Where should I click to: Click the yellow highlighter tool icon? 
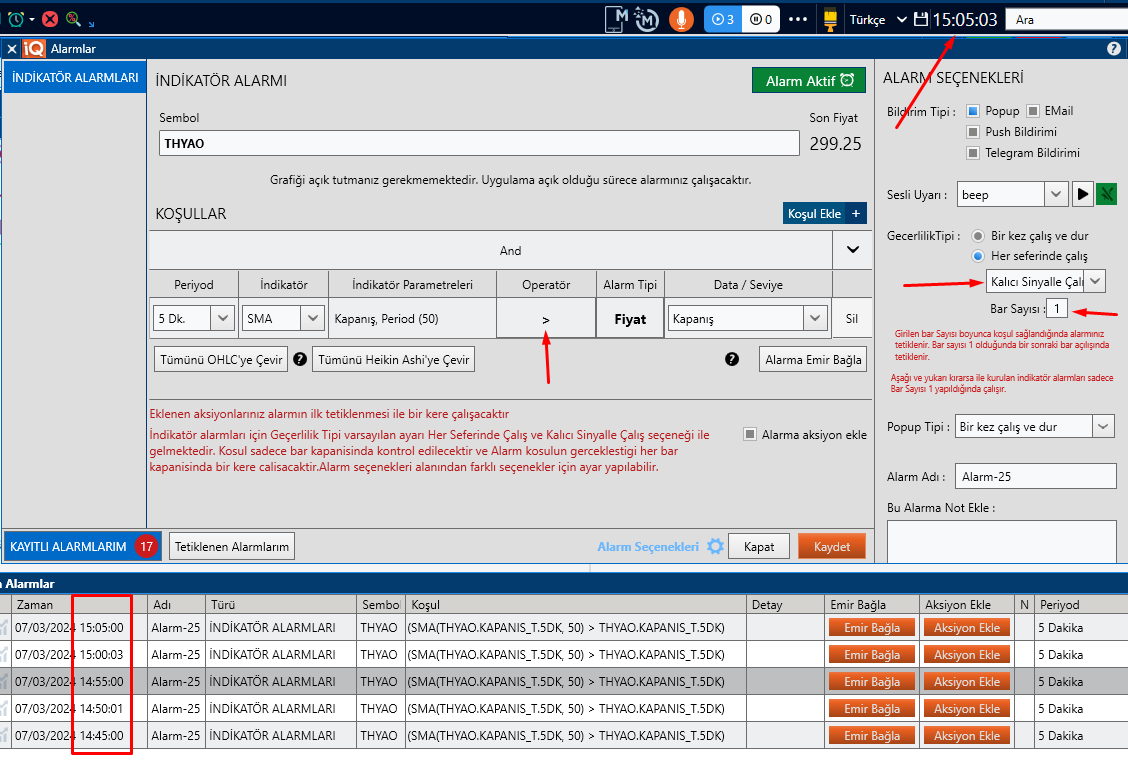pos(829,19)
